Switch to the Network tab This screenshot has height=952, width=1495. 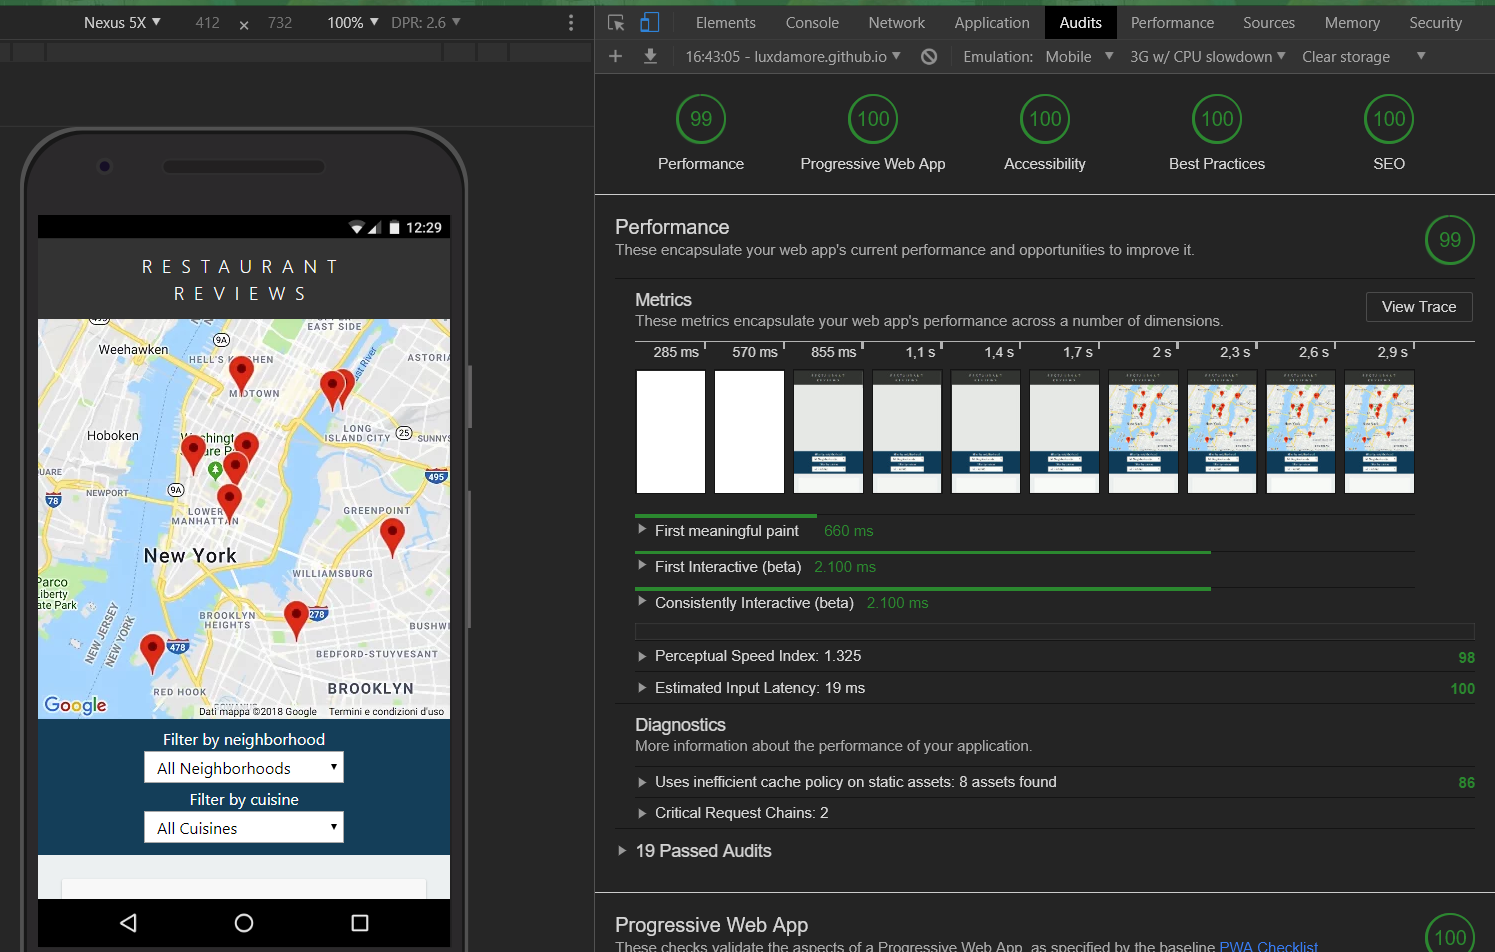coord(897,22)
